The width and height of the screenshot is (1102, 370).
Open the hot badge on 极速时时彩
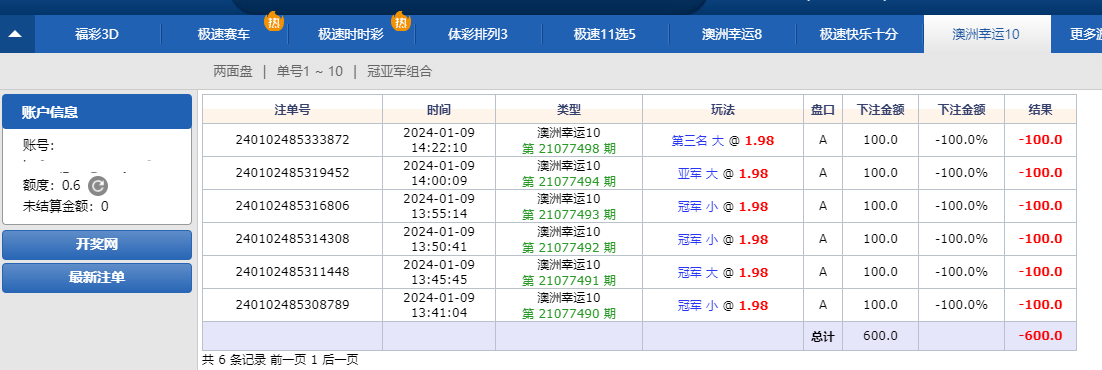(401, 22)
